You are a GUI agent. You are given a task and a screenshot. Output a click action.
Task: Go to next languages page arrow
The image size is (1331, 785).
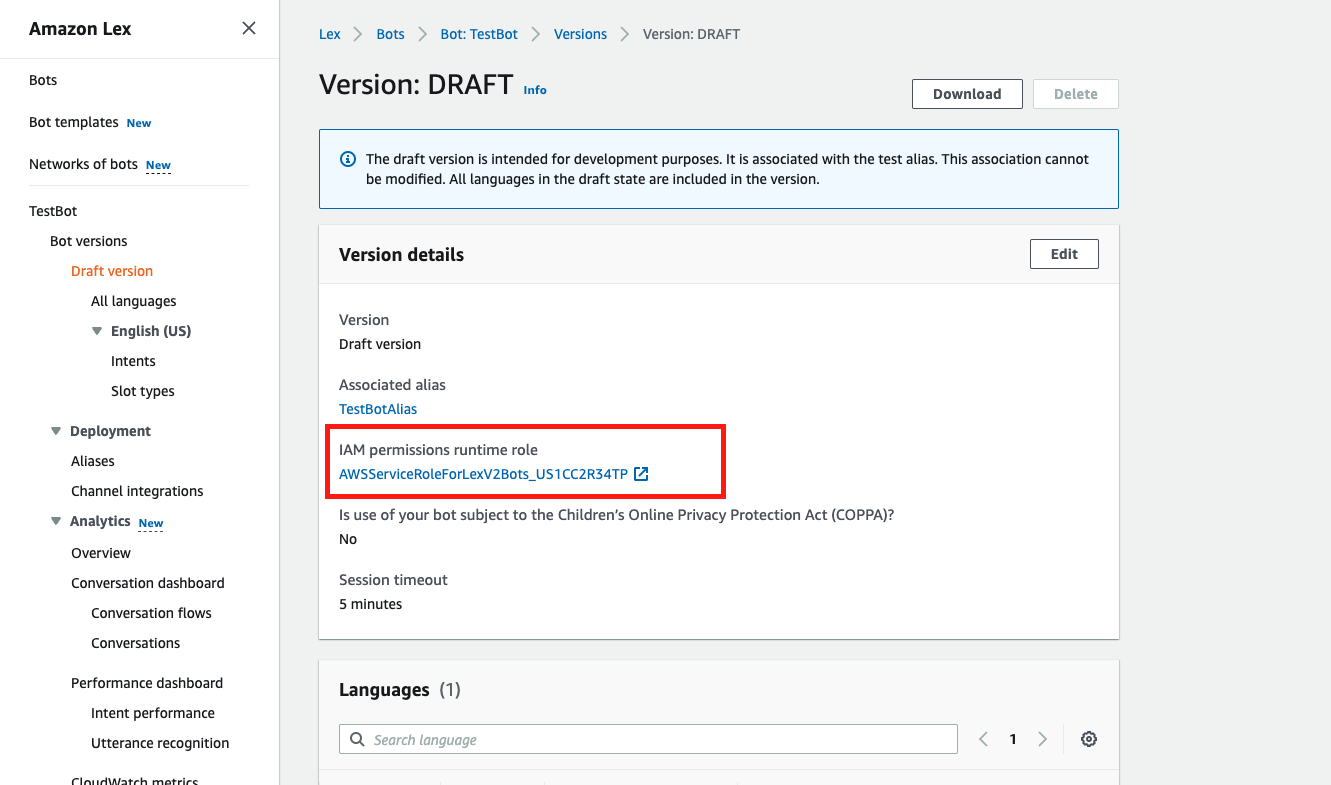[x=1042, y=739]
